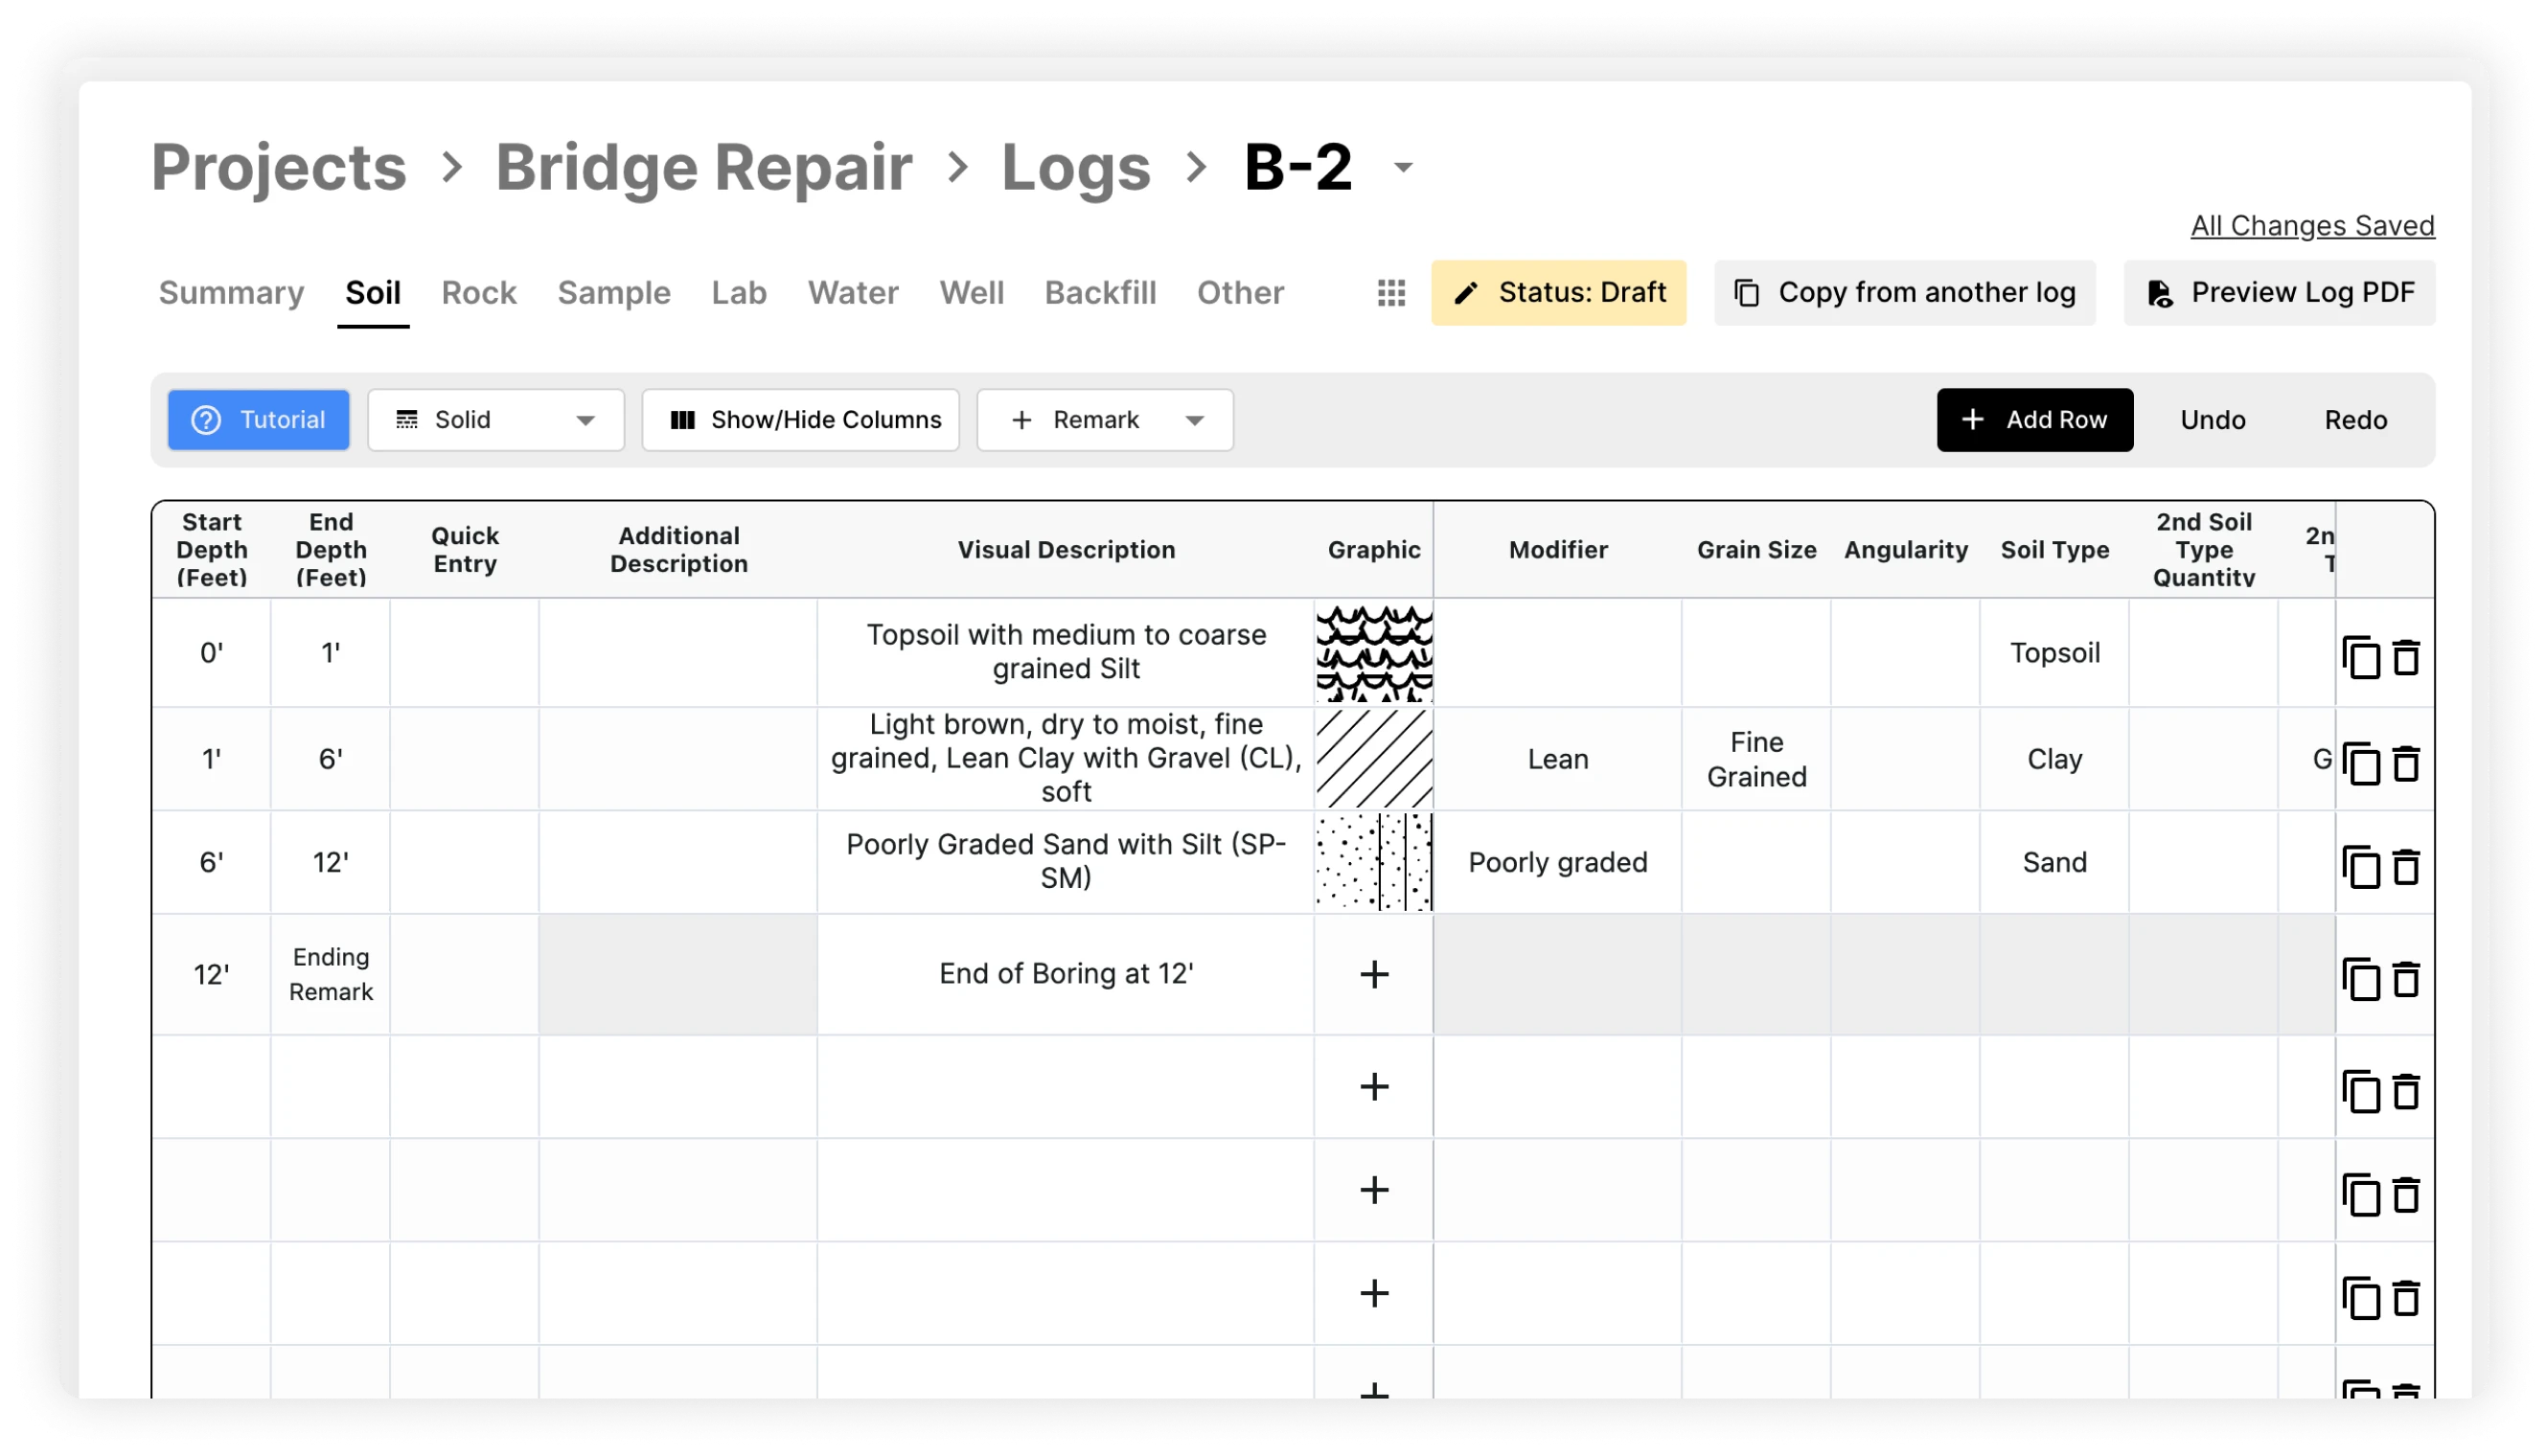
Task: Click the Topsoil graphic pattern swatch
Action: click(1374, 653)
